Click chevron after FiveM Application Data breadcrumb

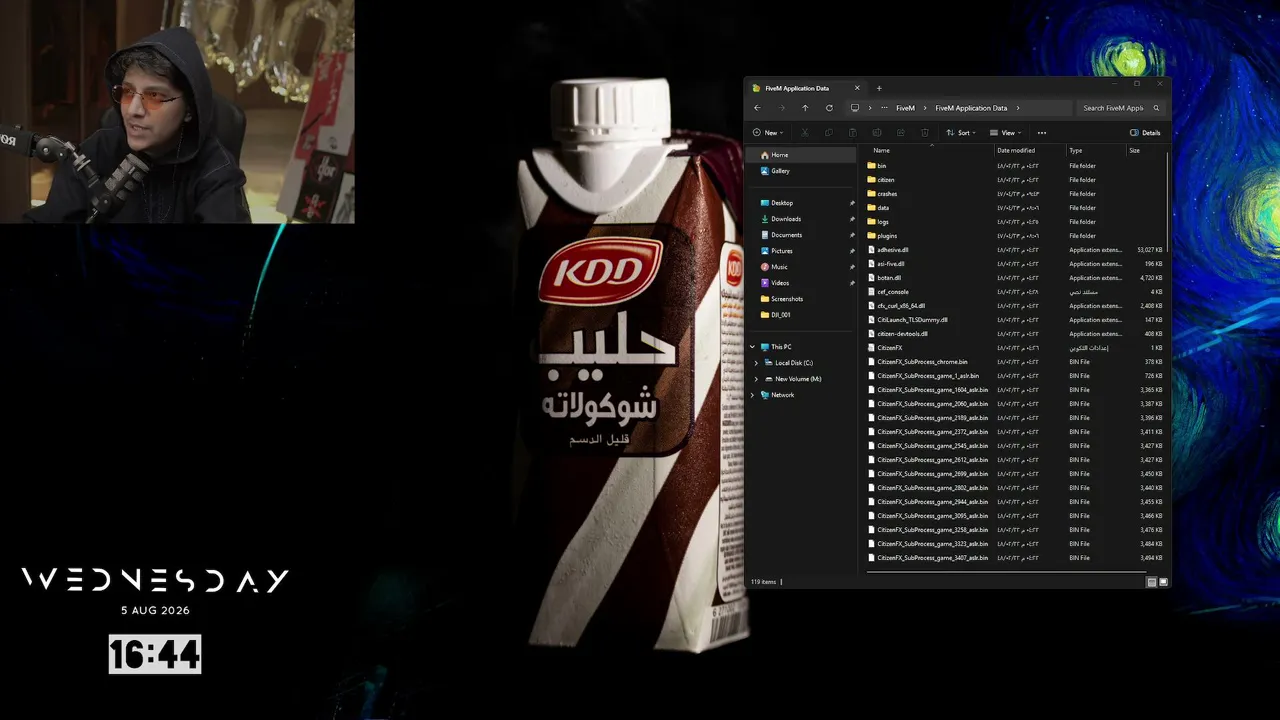1018,108
